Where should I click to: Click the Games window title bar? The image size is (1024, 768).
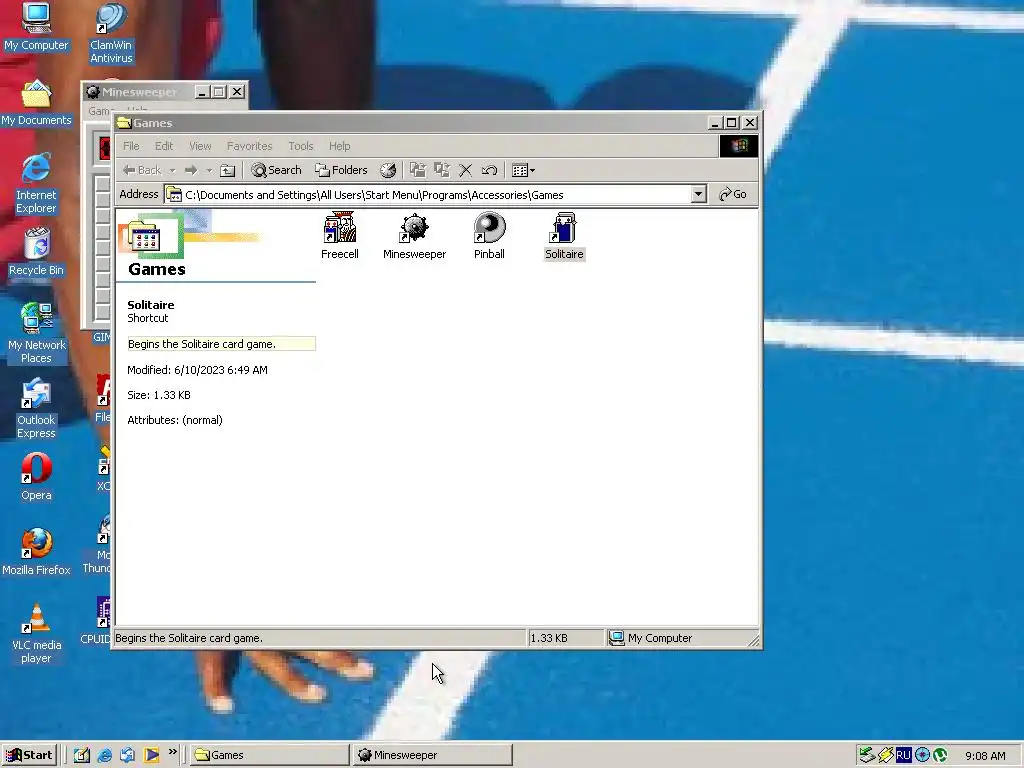point(411,123)
